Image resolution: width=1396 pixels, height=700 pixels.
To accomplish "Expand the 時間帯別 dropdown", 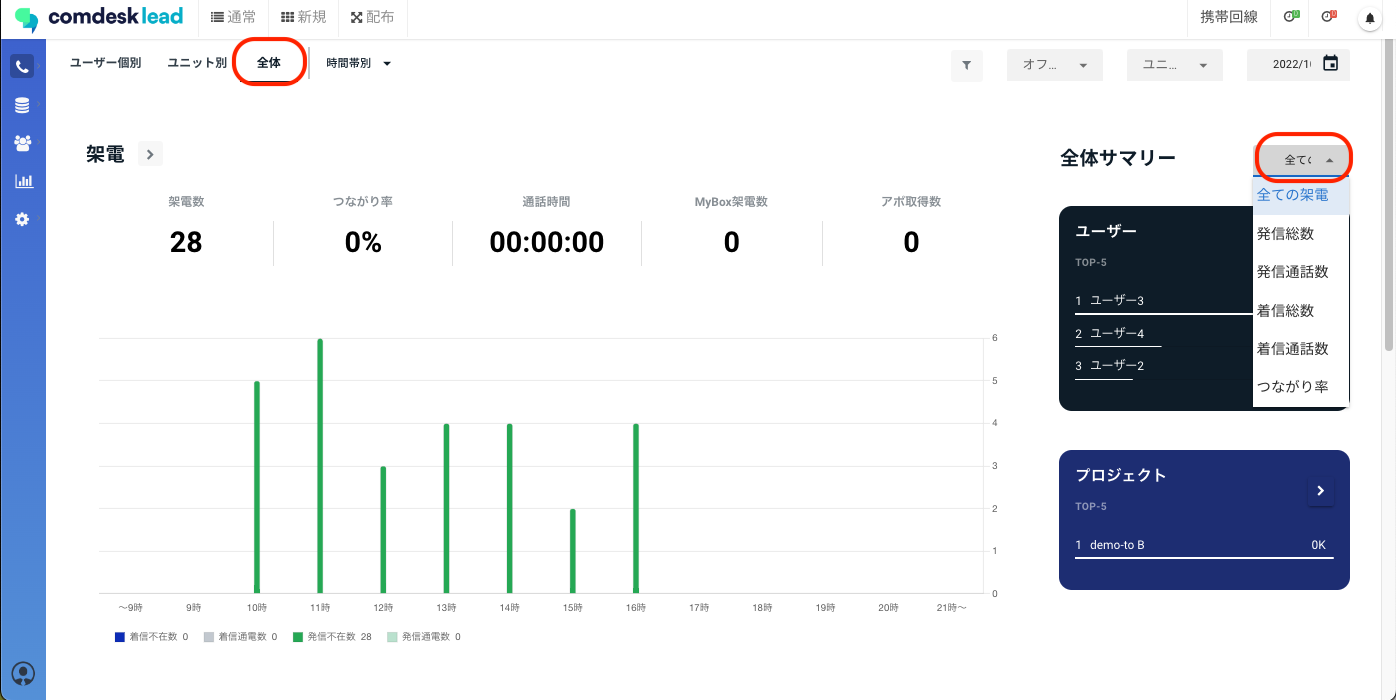I will click(x=358, y=63).
